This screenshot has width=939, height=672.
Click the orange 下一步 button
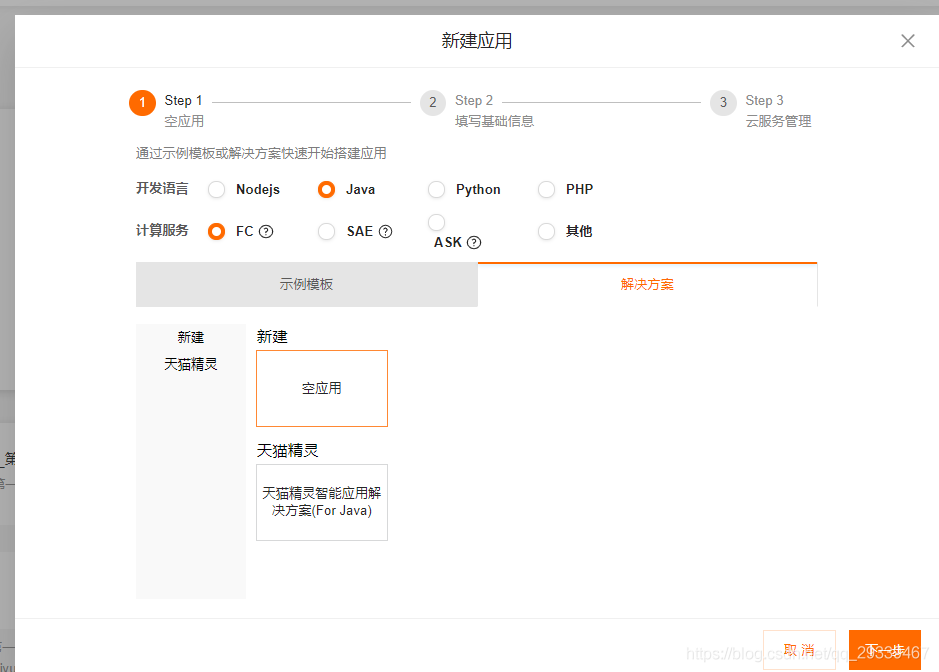[885, 650]
